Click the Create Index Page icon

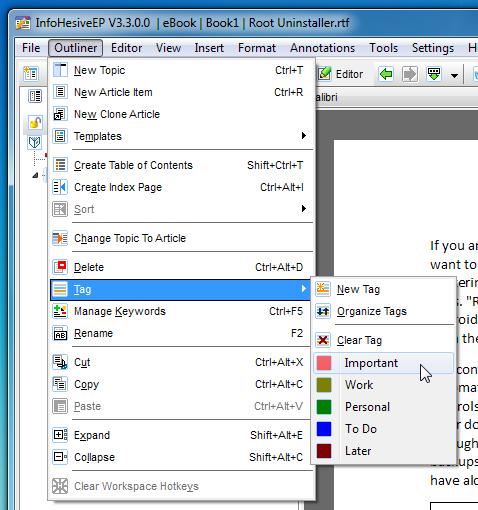coord(60,187)
